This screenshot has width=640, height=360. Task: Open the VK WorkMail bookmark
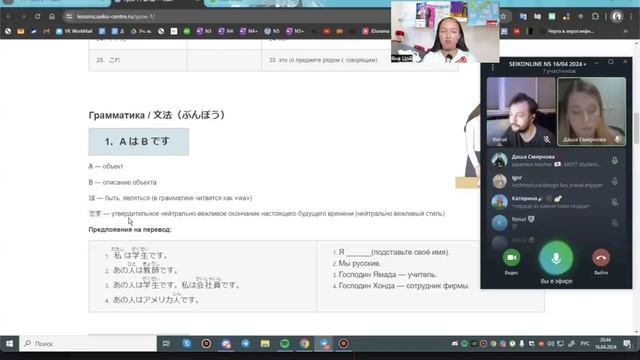[x=74, y=31]
